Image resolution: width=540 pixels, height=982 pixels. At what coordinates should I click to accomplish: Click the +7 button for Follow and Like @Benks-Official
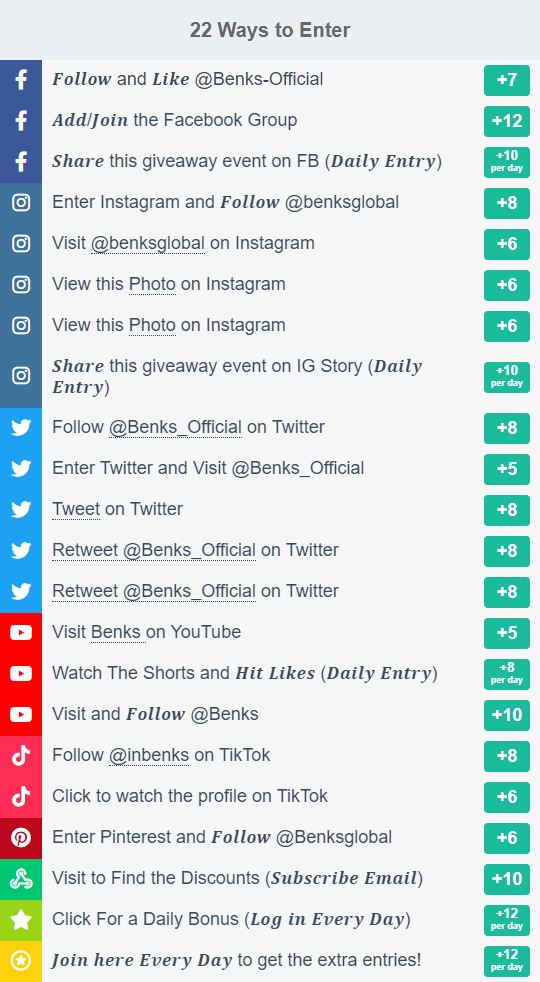[x=507, y=80]
